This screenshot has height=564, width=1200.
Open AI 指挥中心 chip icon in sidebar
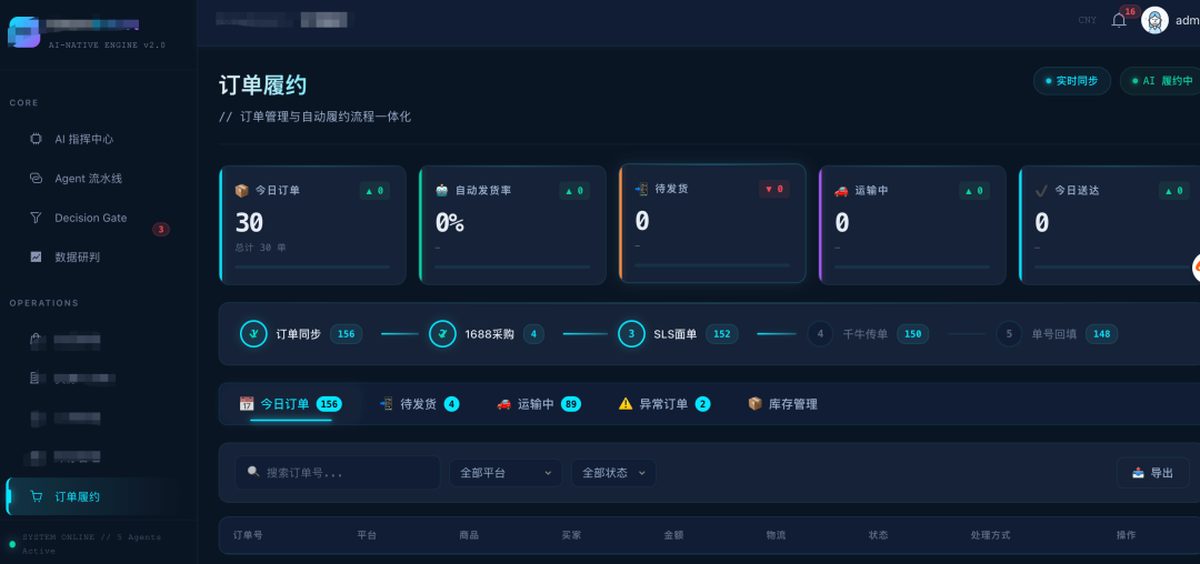point(36,139)
